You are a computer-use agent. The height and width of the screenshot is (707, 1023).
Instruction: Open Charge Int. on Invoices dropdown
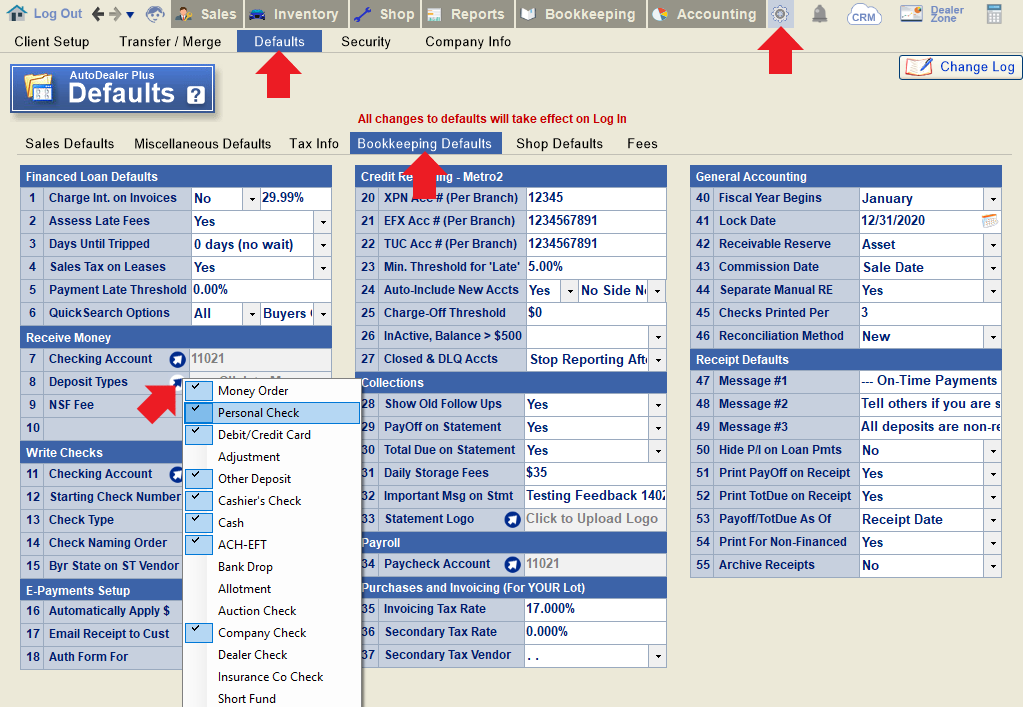pos(252,199)
